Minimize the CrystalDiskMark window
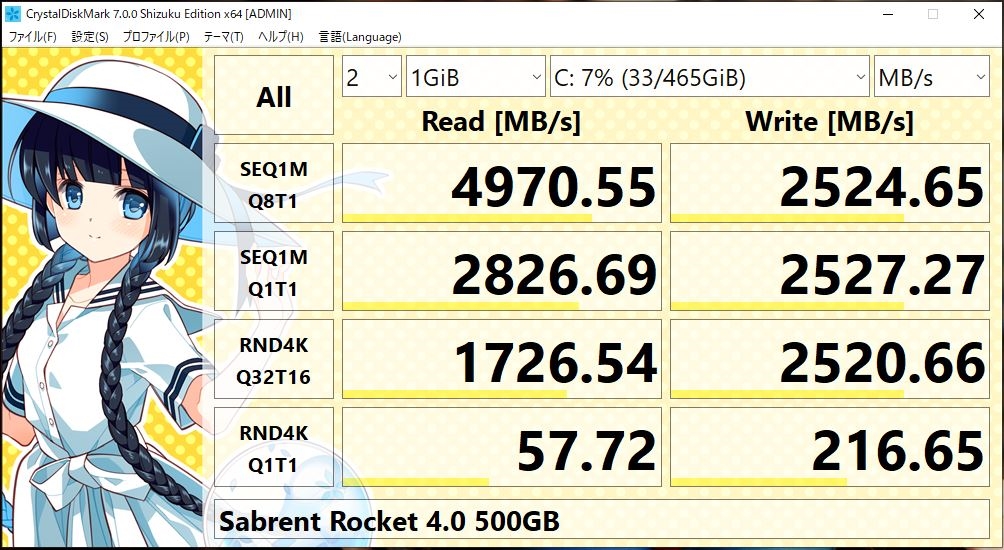The height and width of the screenshot is (550, 1004). (x=886, y=14)
